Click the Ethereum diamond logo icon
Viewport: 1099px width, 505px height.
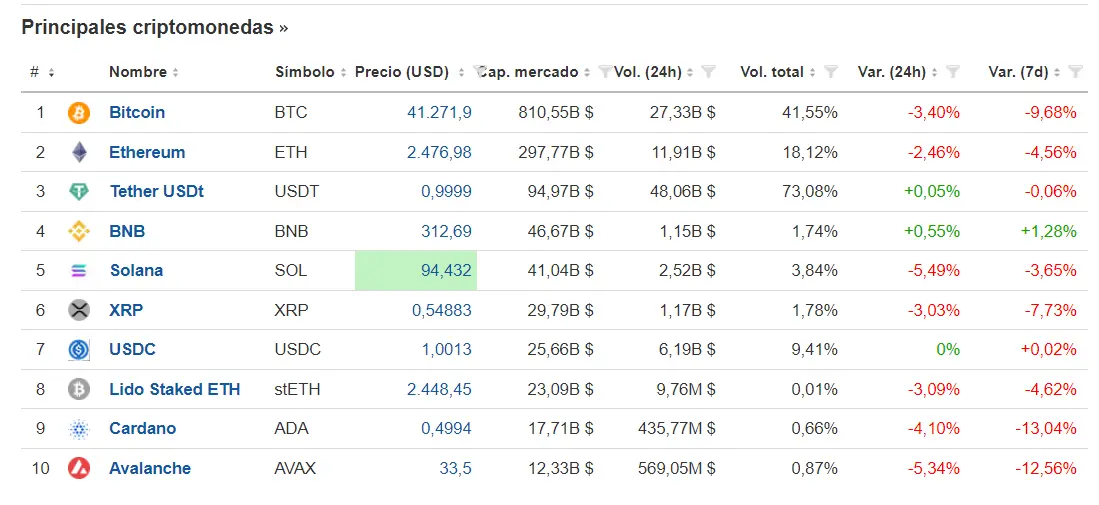[79, 152]
